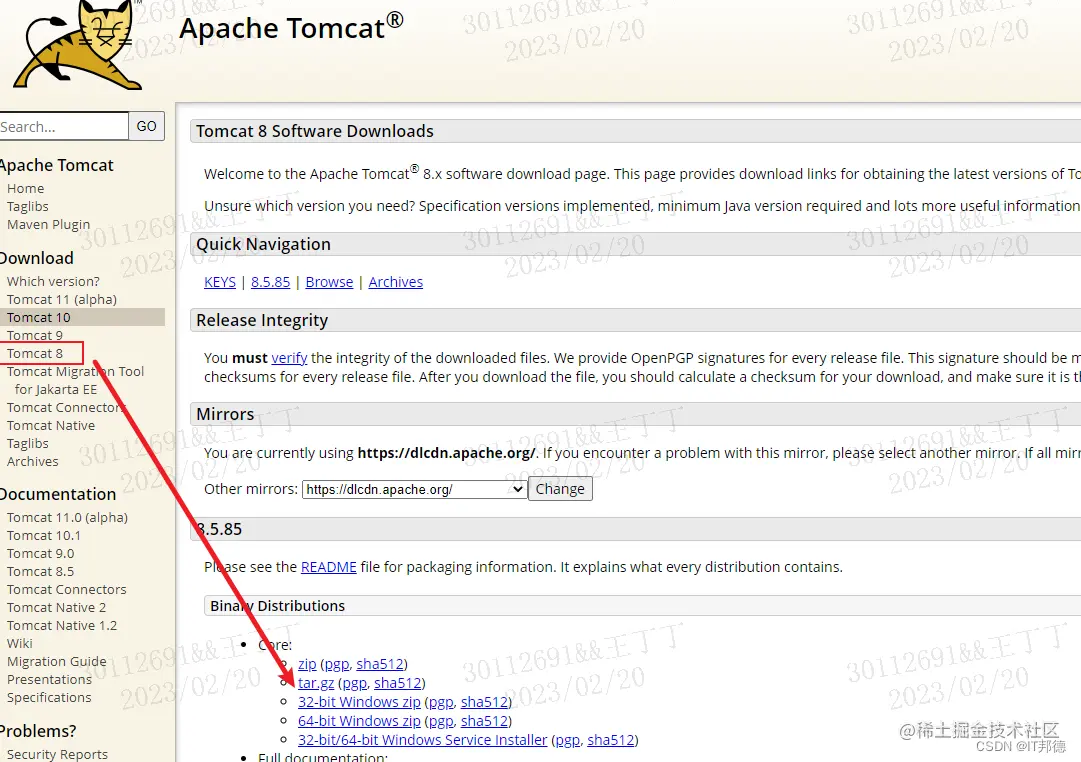
Task: Click sha512 for 64-bit Windows zip
Action: coord(484,721)
